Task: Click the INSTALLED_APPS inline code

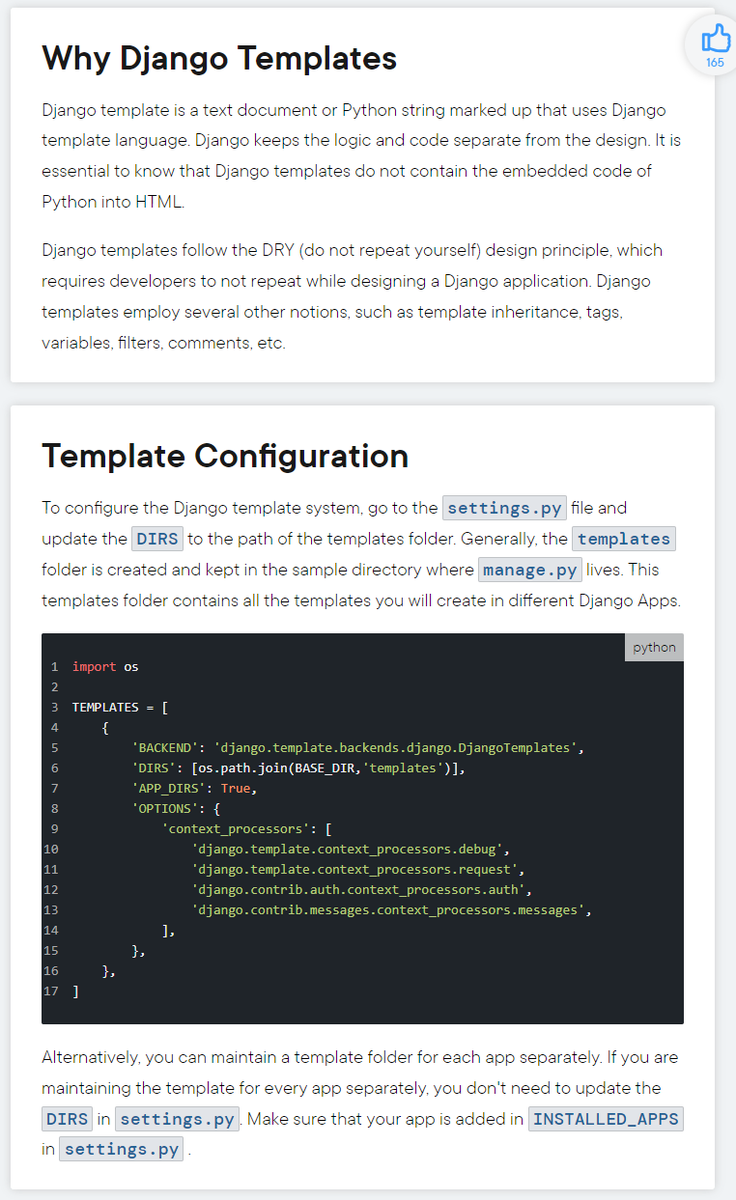Action: click(x=606, y=1119)
